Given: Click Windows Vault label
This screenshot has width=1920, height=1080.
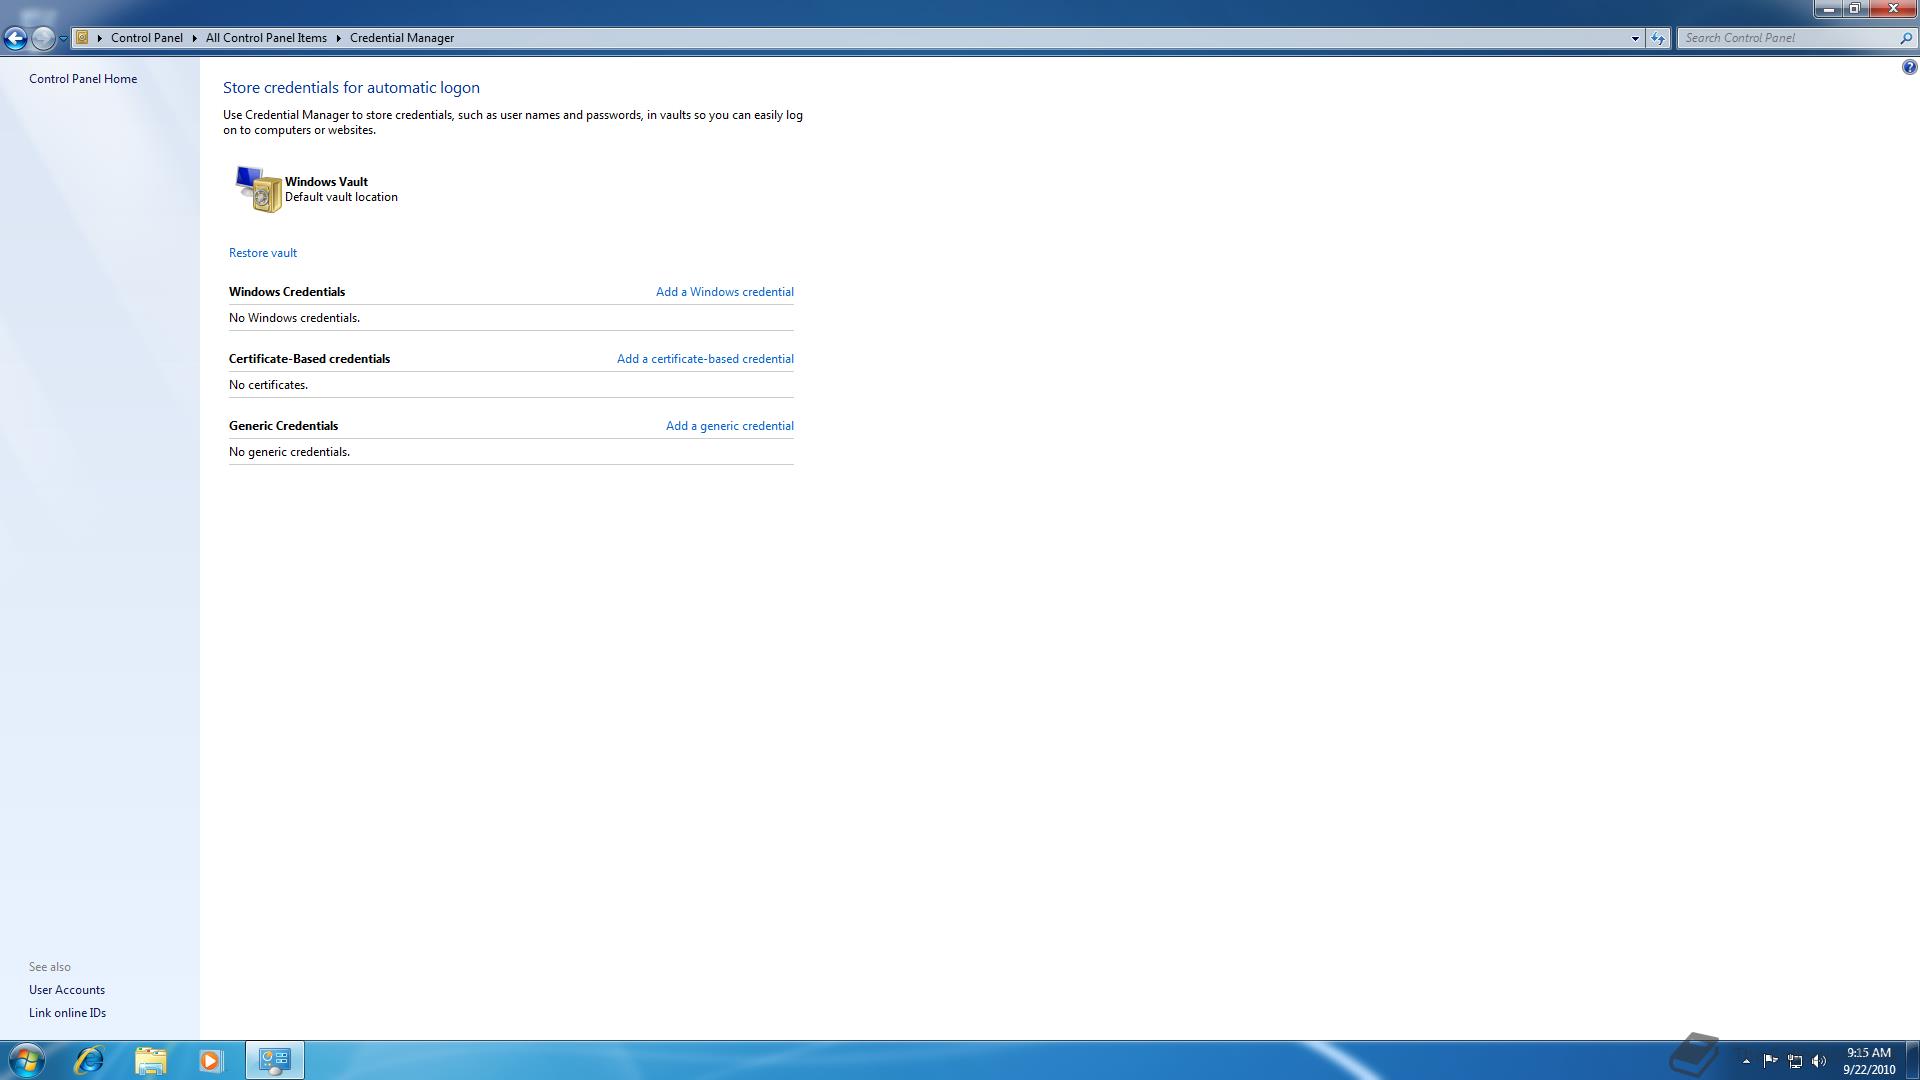Looking at the screenshot, I should [326, 182].
